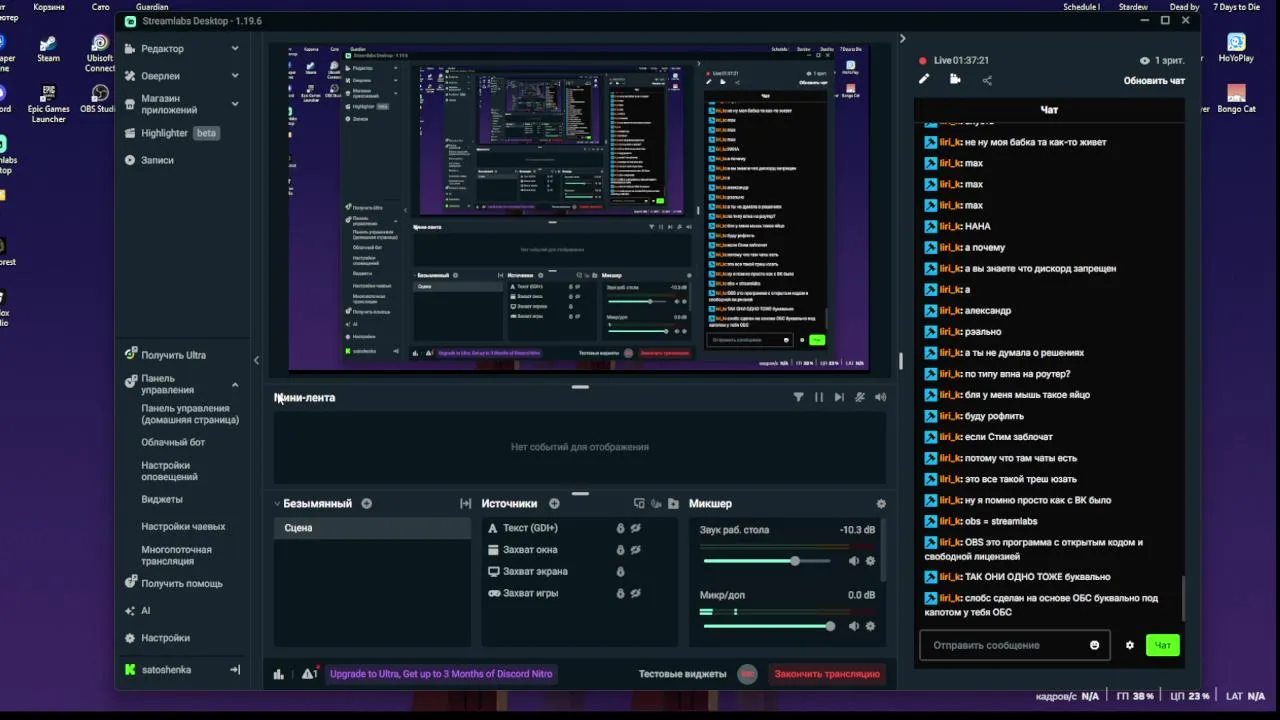Open settings gear for Микр/доп channel
1280x720 pixels.
pos(870,626)
